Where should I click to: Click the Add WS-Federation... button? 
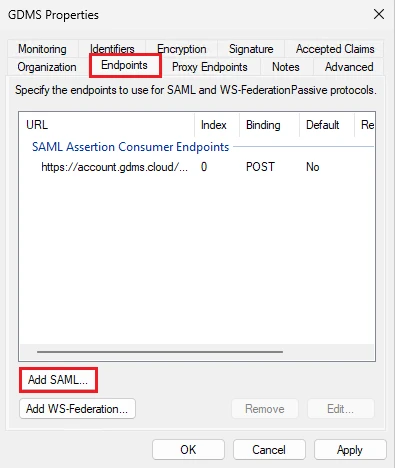click(77, 409)
